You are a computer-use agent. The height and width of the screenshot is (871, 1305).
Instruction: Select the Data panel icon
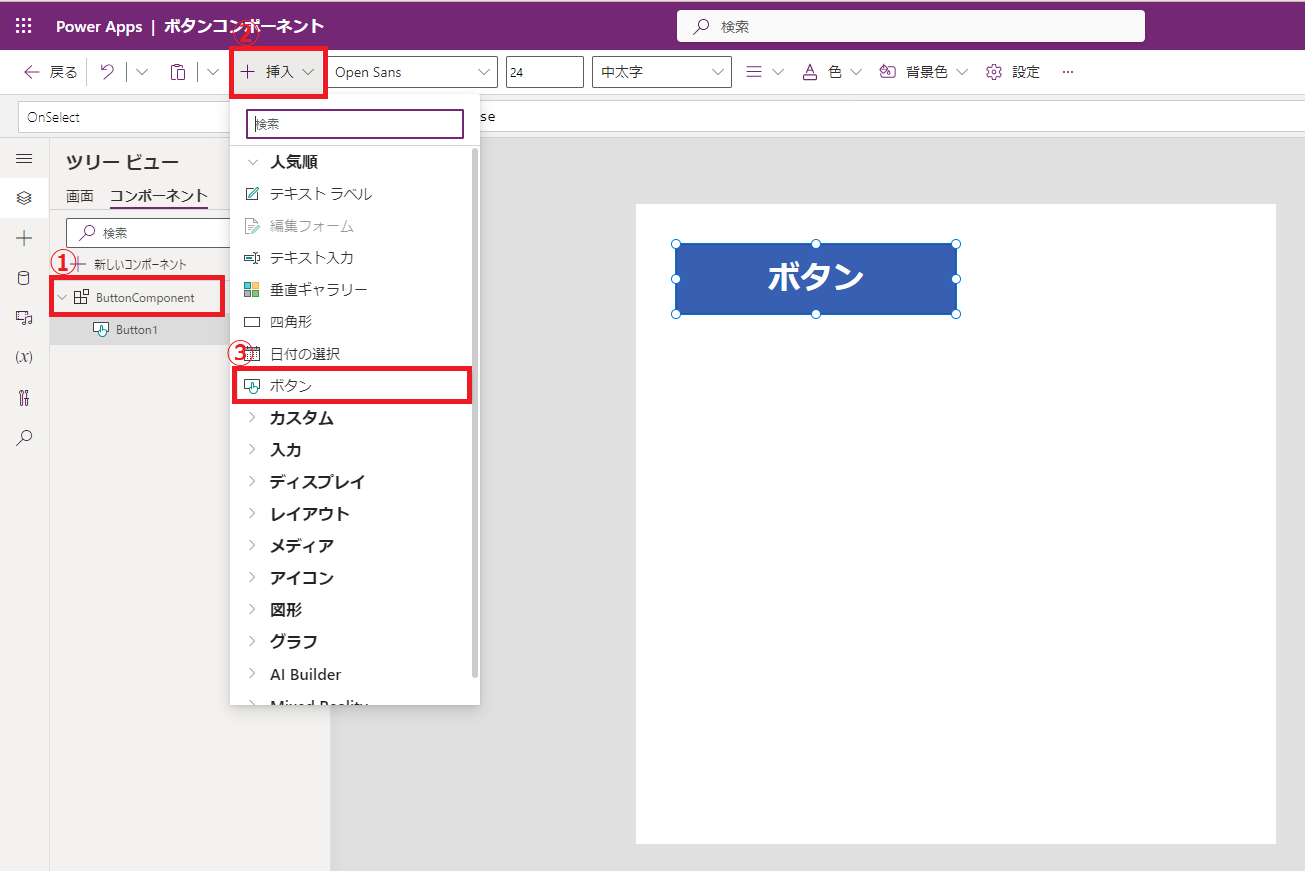click(x=23, y=277)
